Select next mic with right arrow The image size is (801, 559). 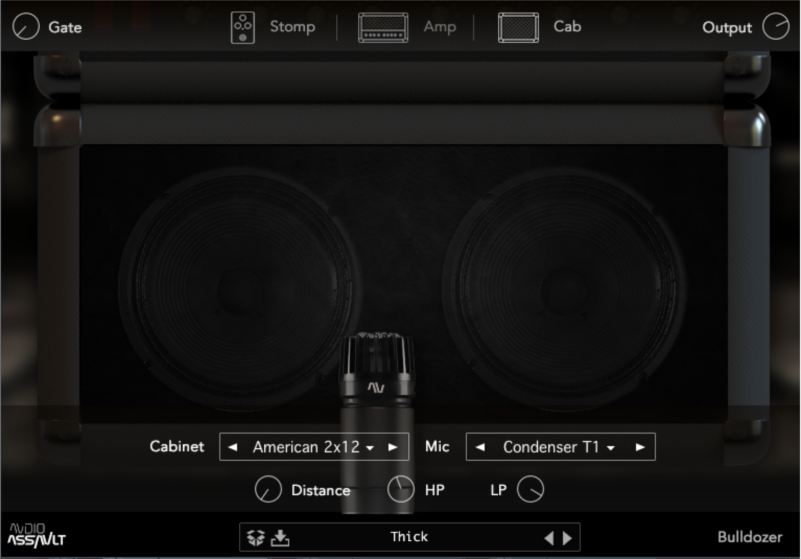(x=640, y=447)
